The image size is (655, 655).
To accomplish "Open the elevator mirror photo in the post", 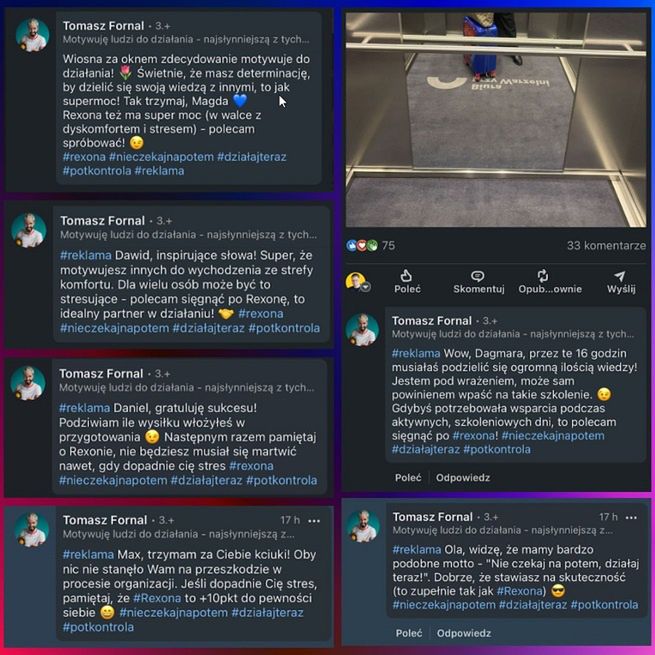I will [x=496, y=119].
